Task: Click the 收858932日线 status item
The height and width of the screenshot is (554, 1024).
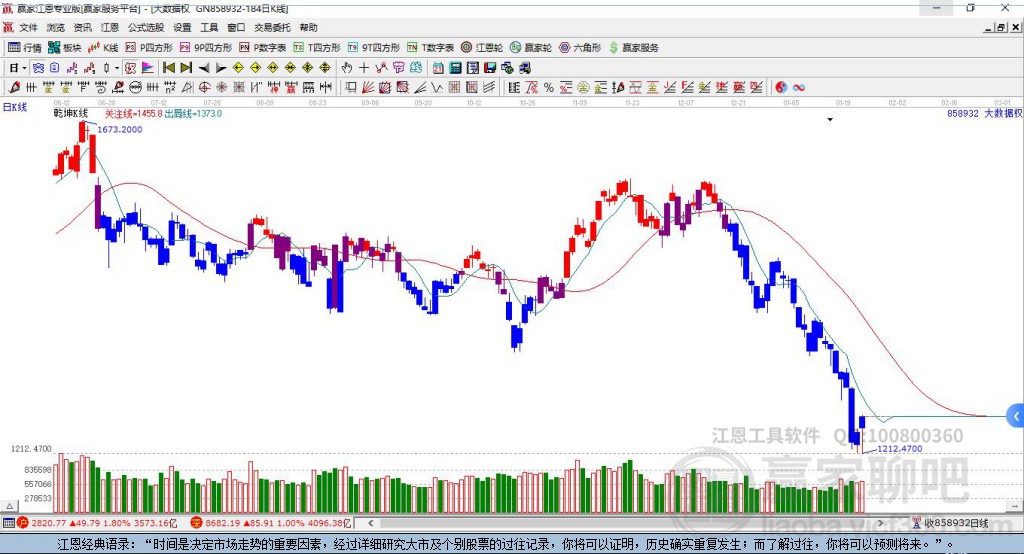Action: pos(955,523)
